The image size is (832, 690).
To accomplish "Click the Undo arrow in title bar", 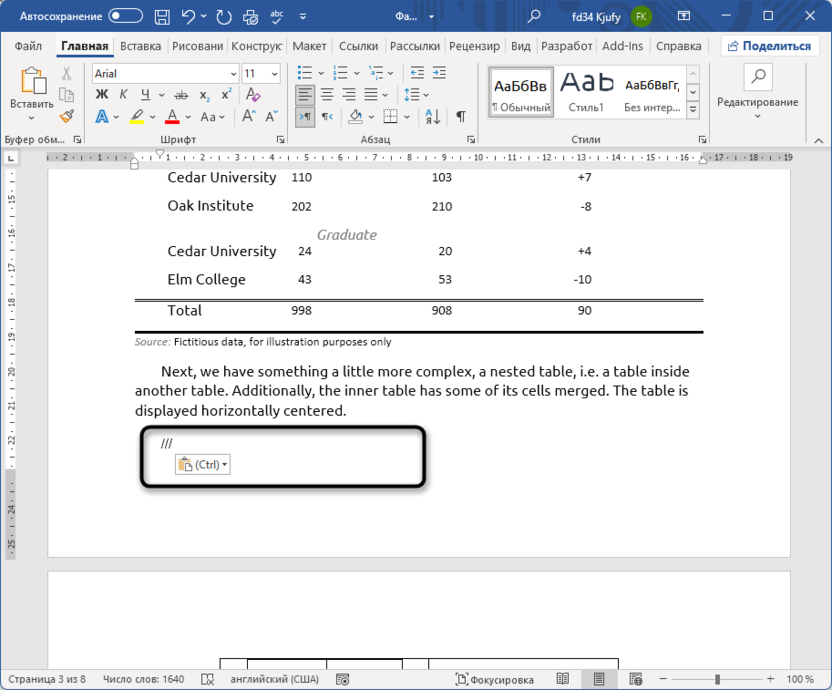I will [187, 16].
